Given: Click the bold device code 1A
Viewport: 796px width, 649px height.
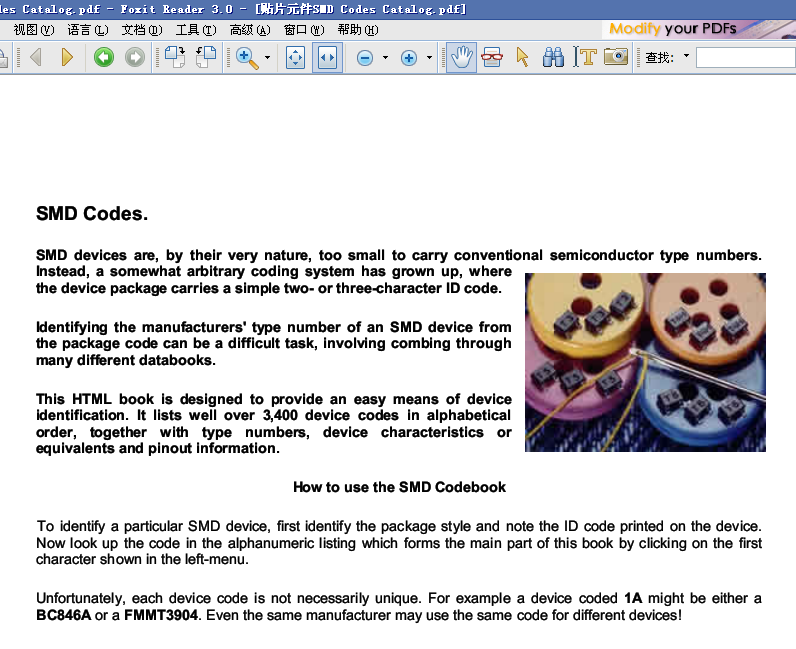Looking at the screenshot, I should coord(633,598).
